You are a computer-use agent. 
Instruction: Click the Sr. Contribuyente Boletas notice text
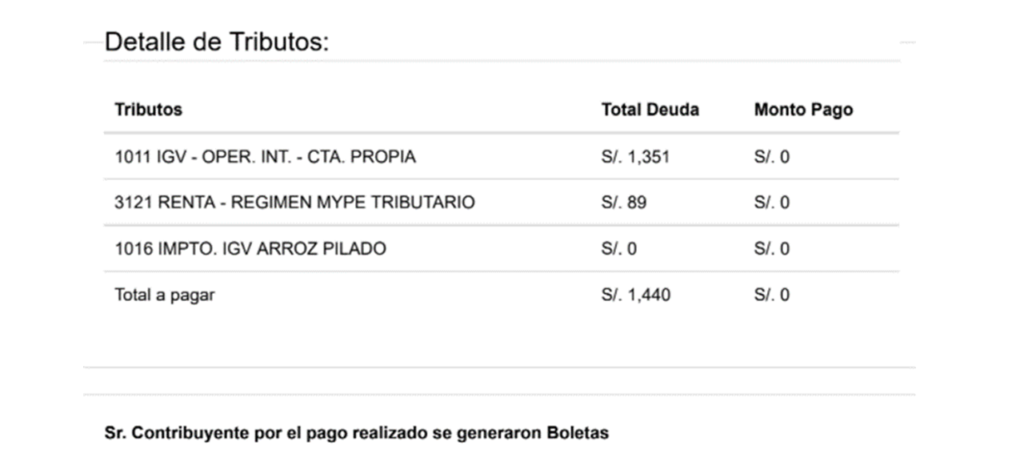[x=357, y=433]
